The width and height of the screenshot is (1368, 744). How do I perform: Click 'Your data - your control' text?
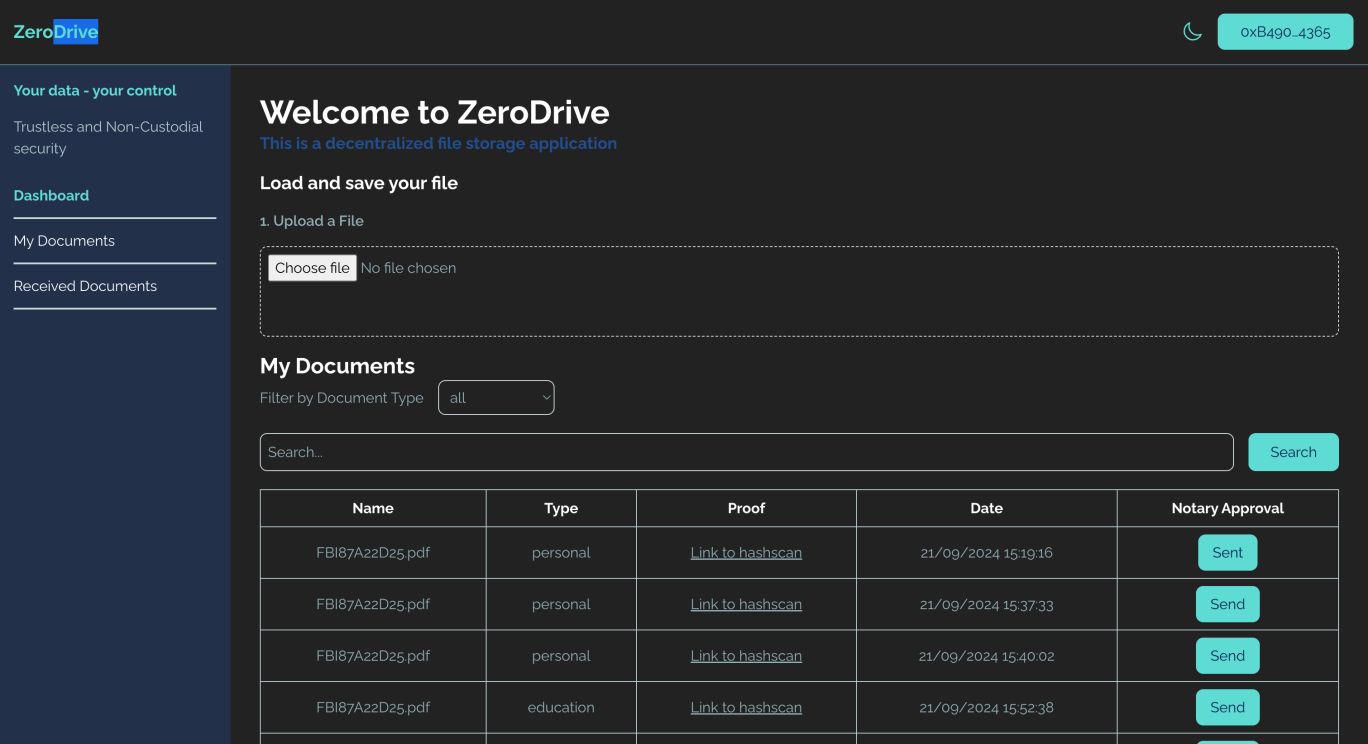pyautogui.click(x=95, y=90)
